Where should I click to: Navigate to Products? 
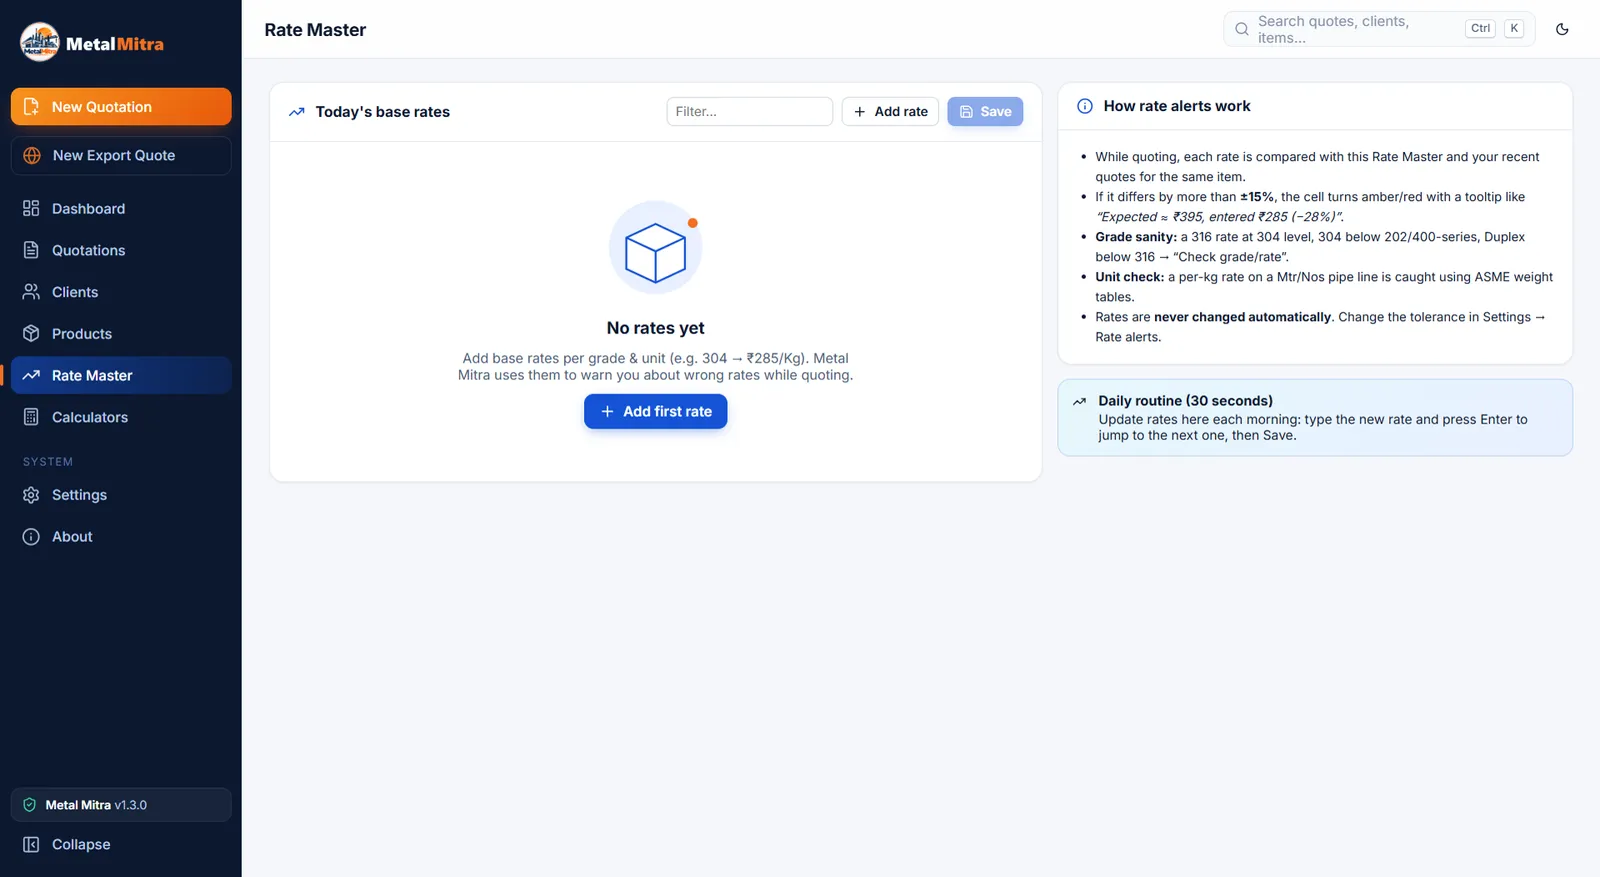(x=121, y=334)
